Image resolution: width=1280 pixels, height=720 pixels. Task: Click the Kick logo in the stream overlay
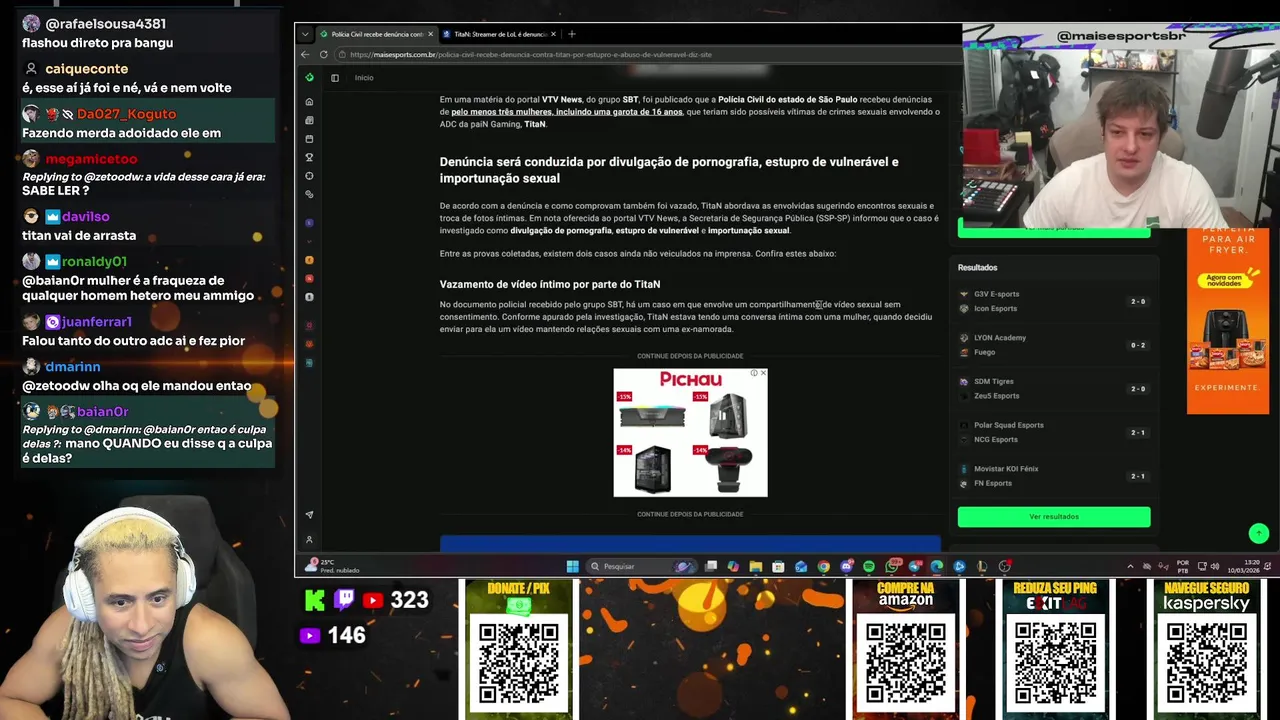(315, 600)
